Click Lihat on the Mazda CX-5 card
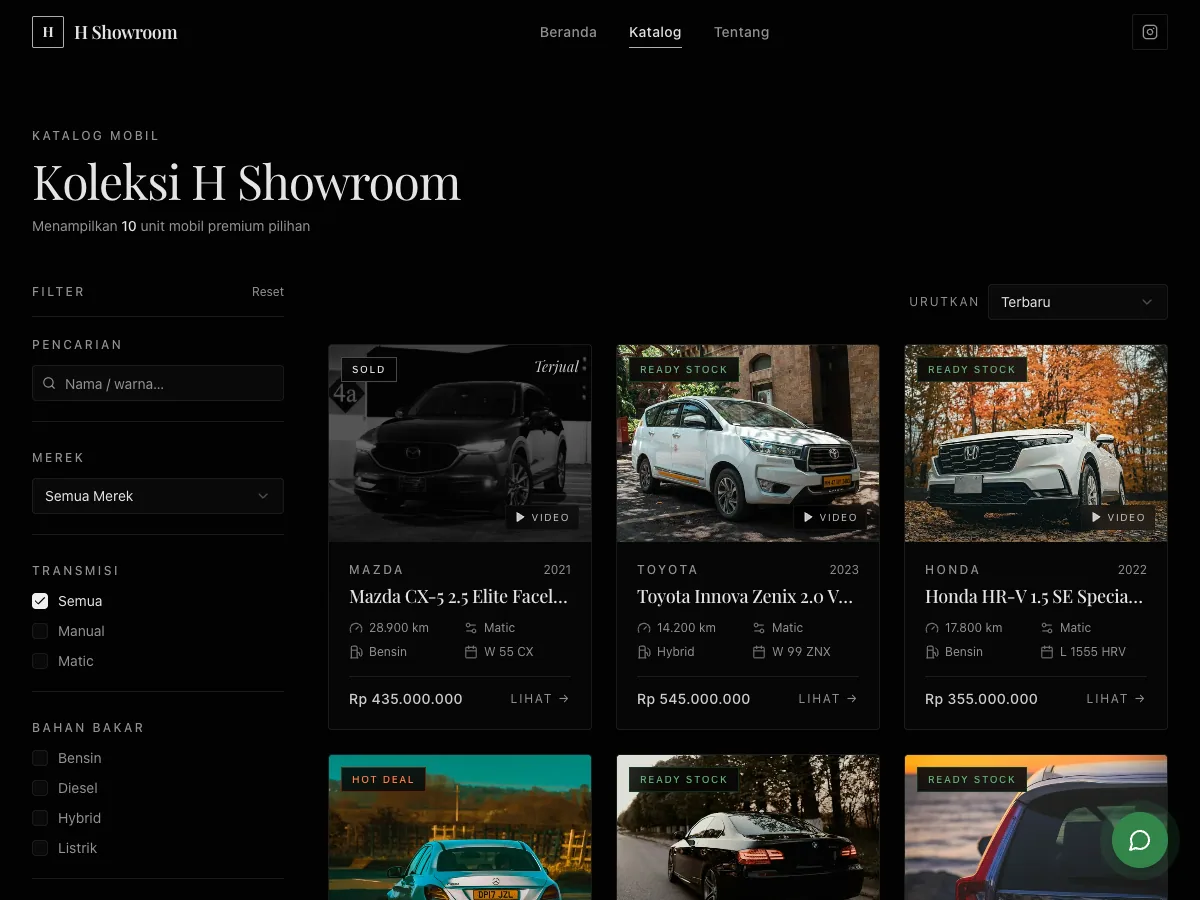 tap(540, 699)
